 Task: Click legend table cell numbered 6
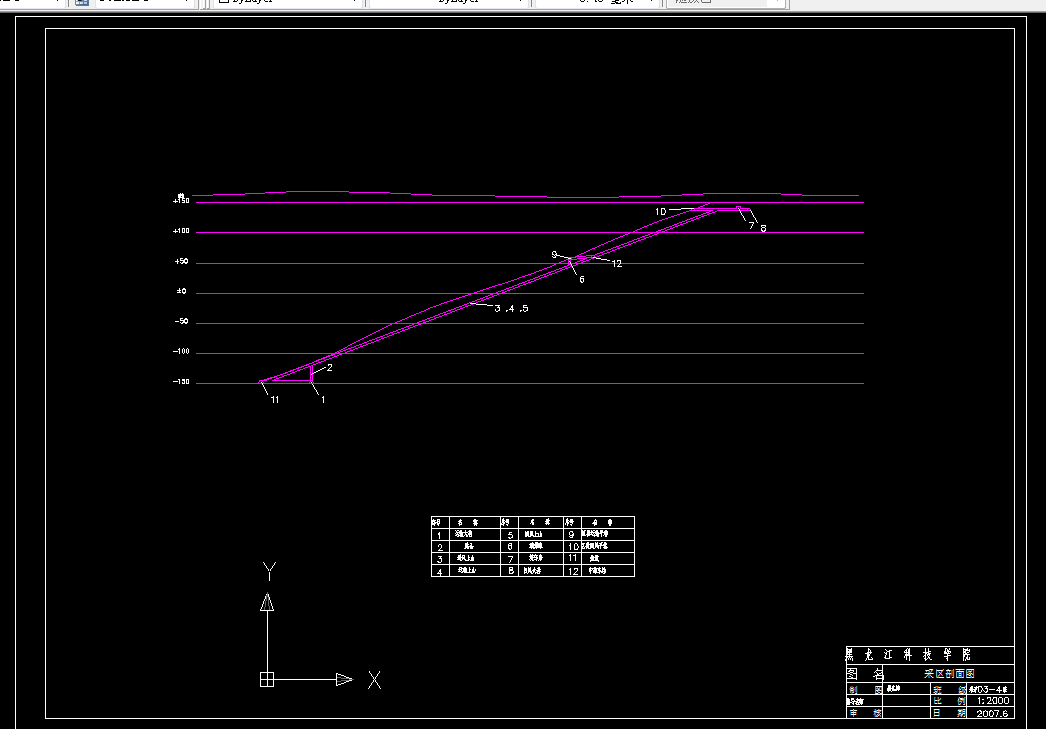pos(510,547)
